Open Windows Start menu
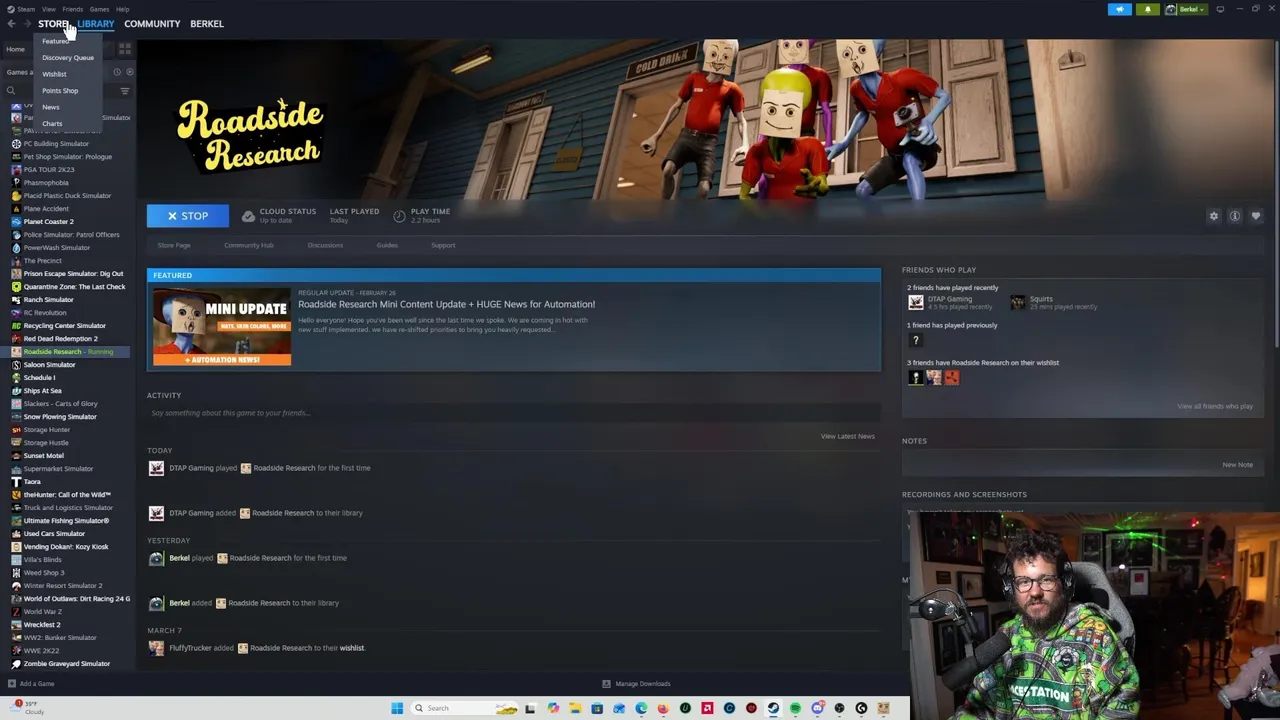 [x=397, y=708]
